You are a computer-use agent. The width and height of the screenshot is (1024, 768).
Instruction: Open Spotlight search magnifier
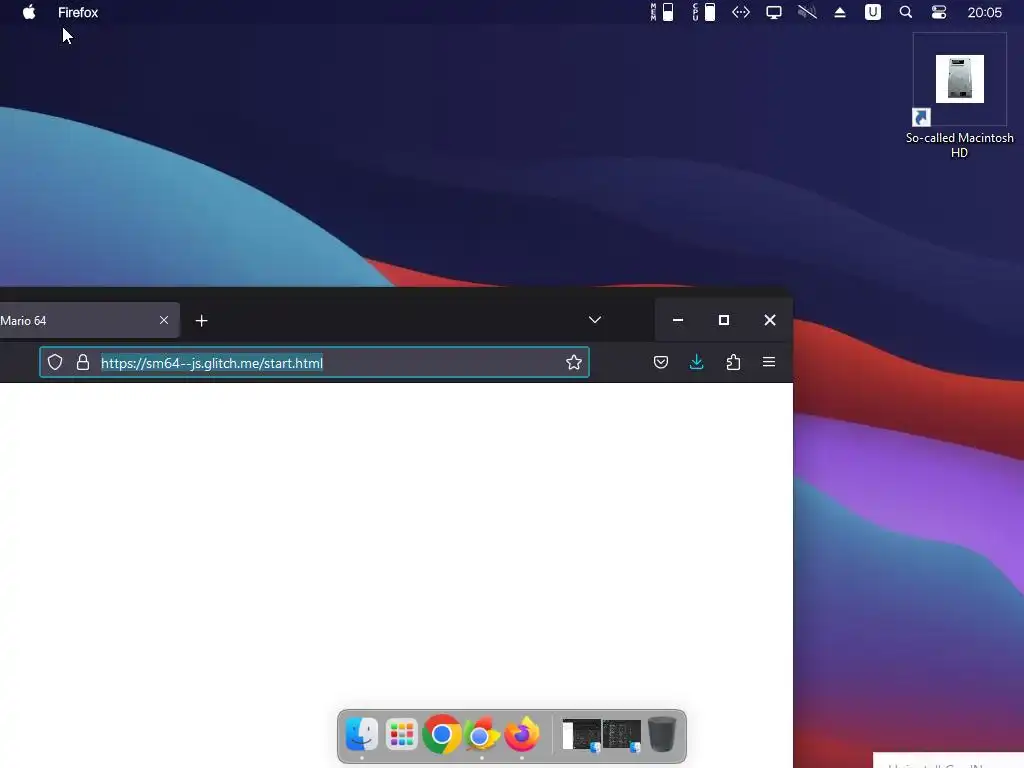click(906, 12)
